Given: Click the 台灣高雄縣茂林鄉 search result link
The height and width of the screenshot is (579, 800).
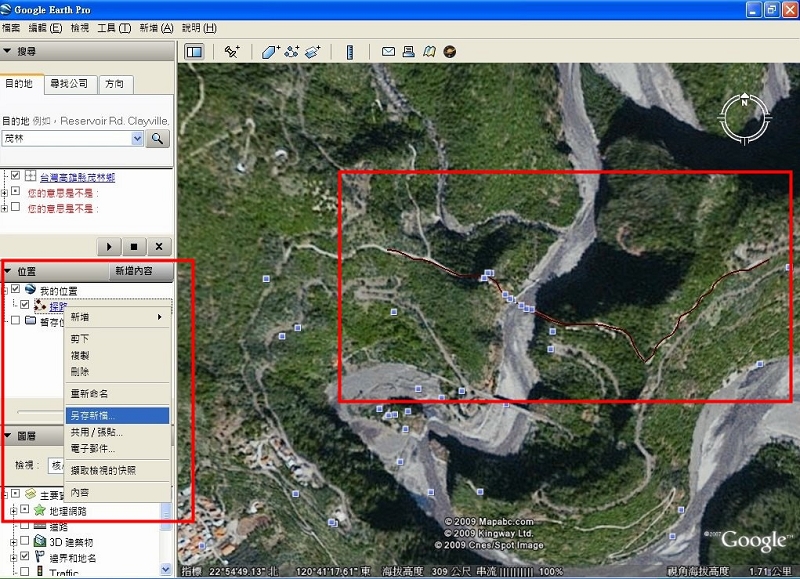Looking at the screenshot, I should (77, 177).
